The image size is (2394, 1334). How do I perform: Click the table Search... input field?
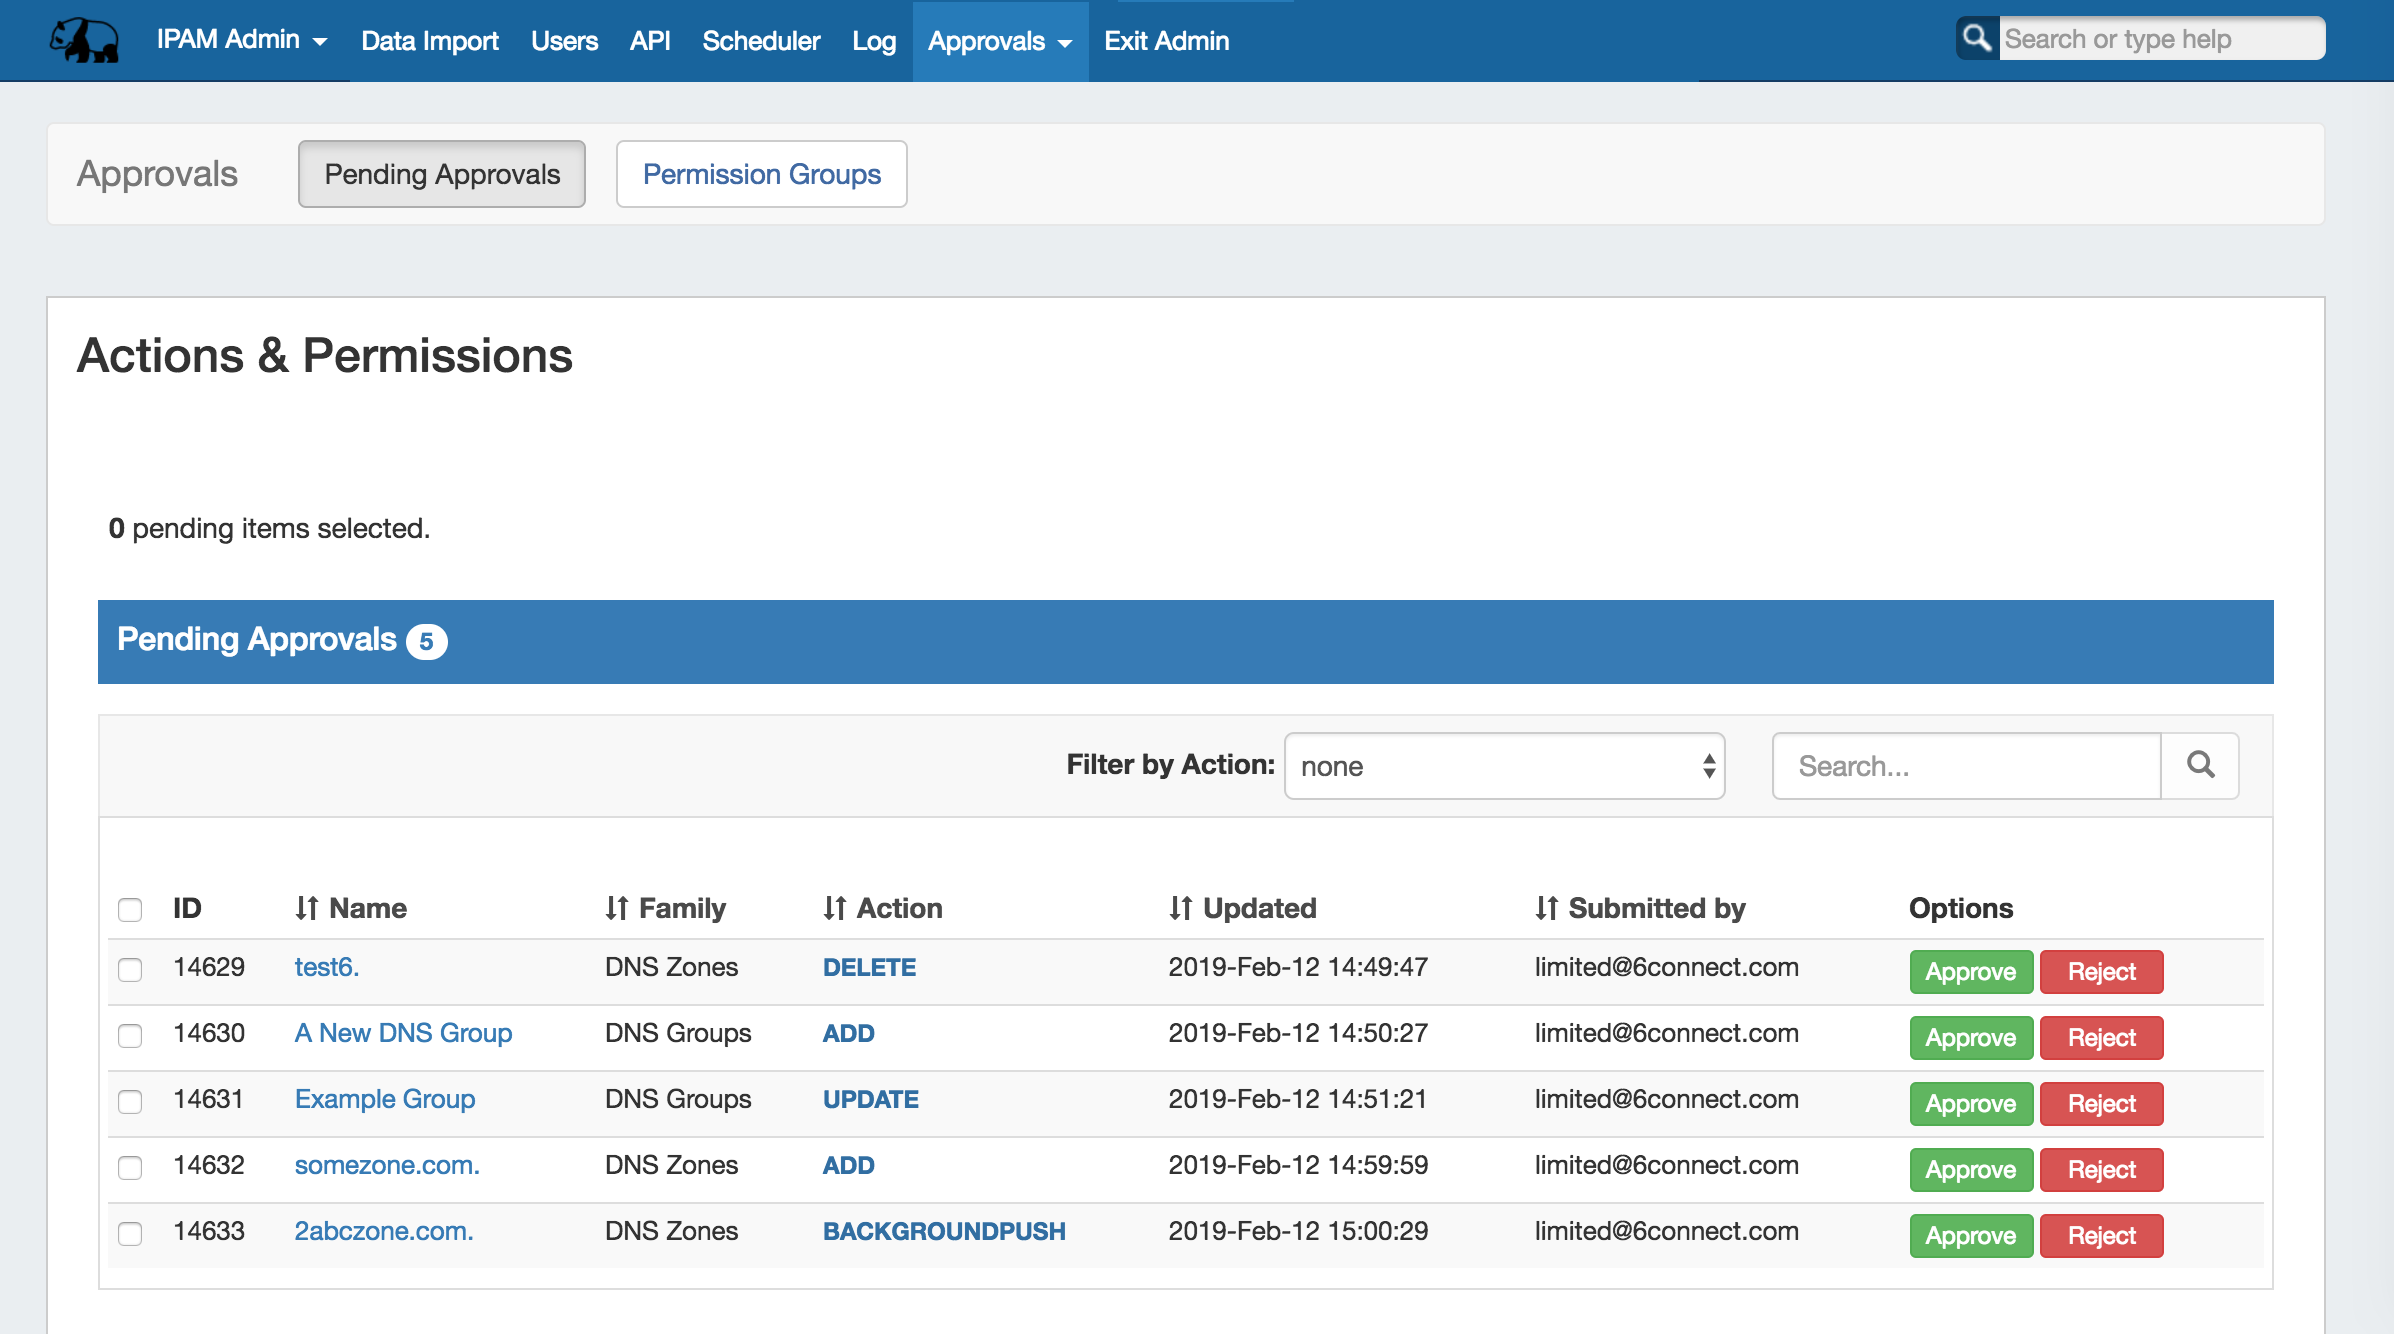coord(1966,766)
